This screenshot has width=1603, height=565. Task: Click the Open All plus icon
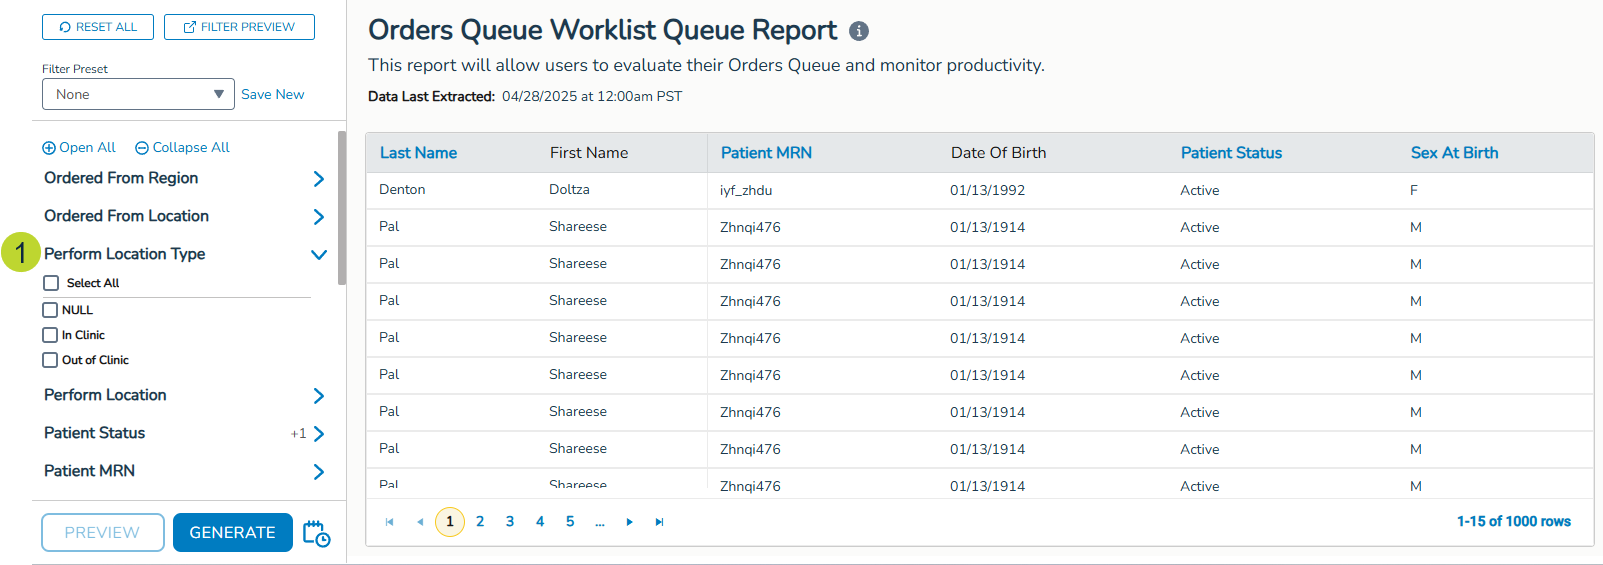pyautogui.click(x=49, y=148)
